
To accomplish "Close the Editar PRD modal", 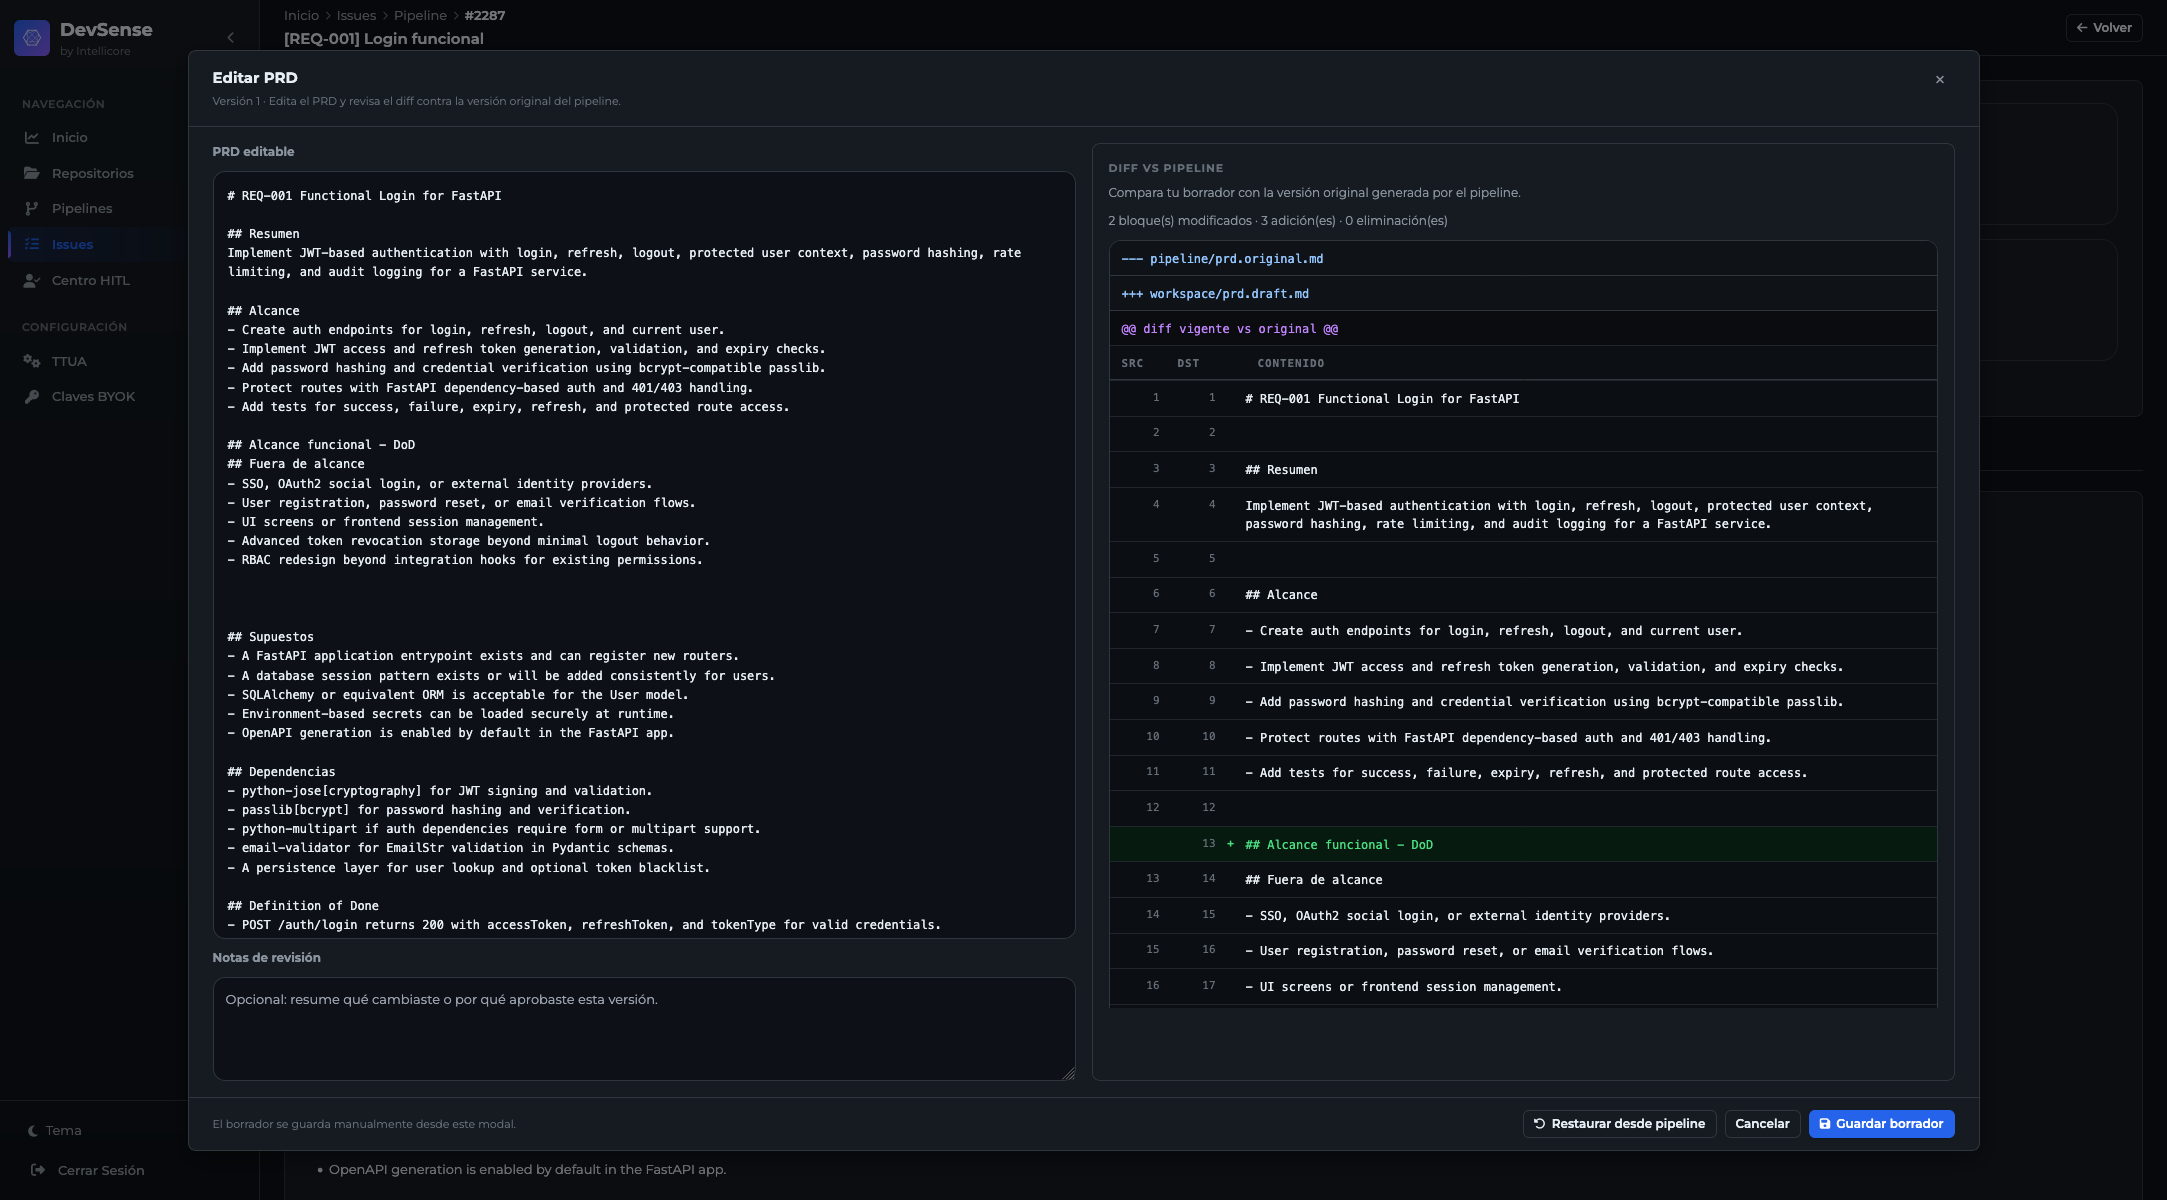I will [1939, 80].
